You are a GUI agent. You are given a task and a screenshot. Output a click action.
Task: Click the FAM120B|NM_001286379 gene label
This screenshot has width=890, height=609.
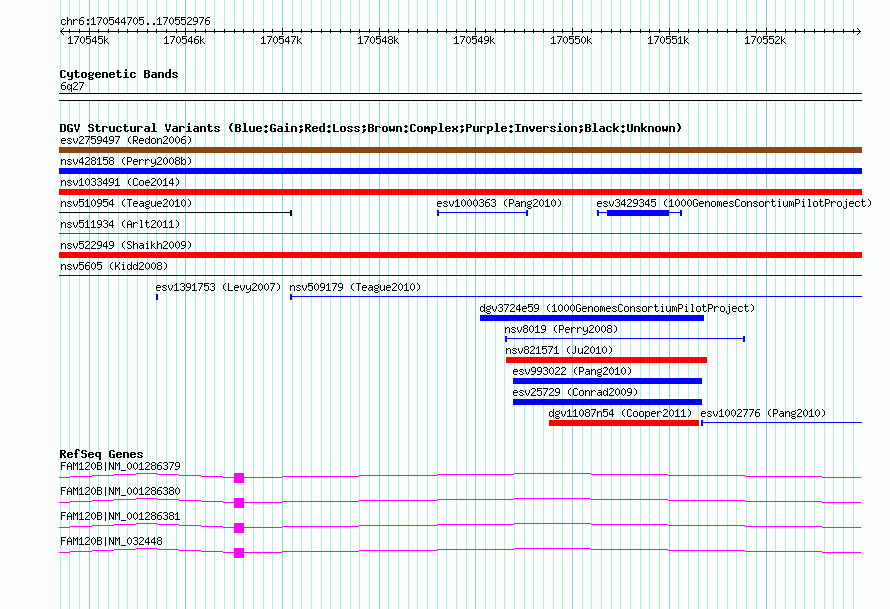click(120, 467)
